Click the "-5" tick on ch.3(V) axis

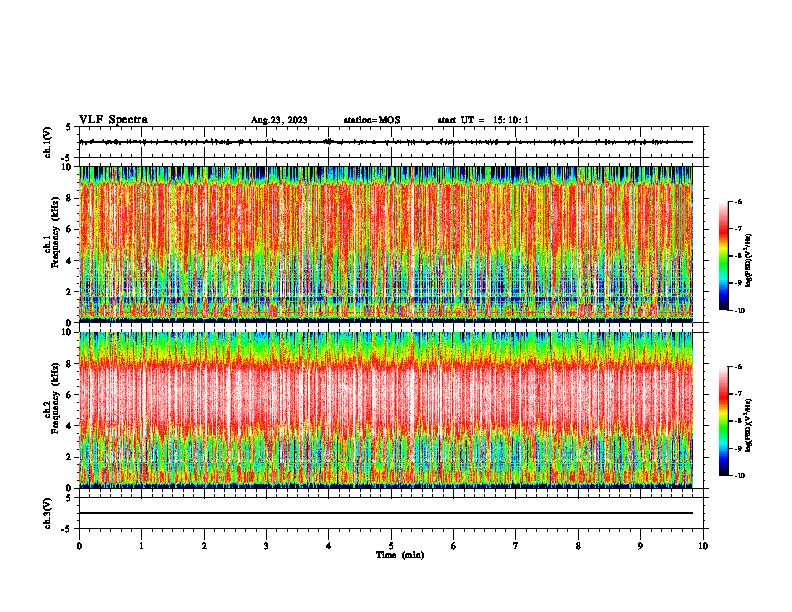pyautogui.click(x=67, y=529)
